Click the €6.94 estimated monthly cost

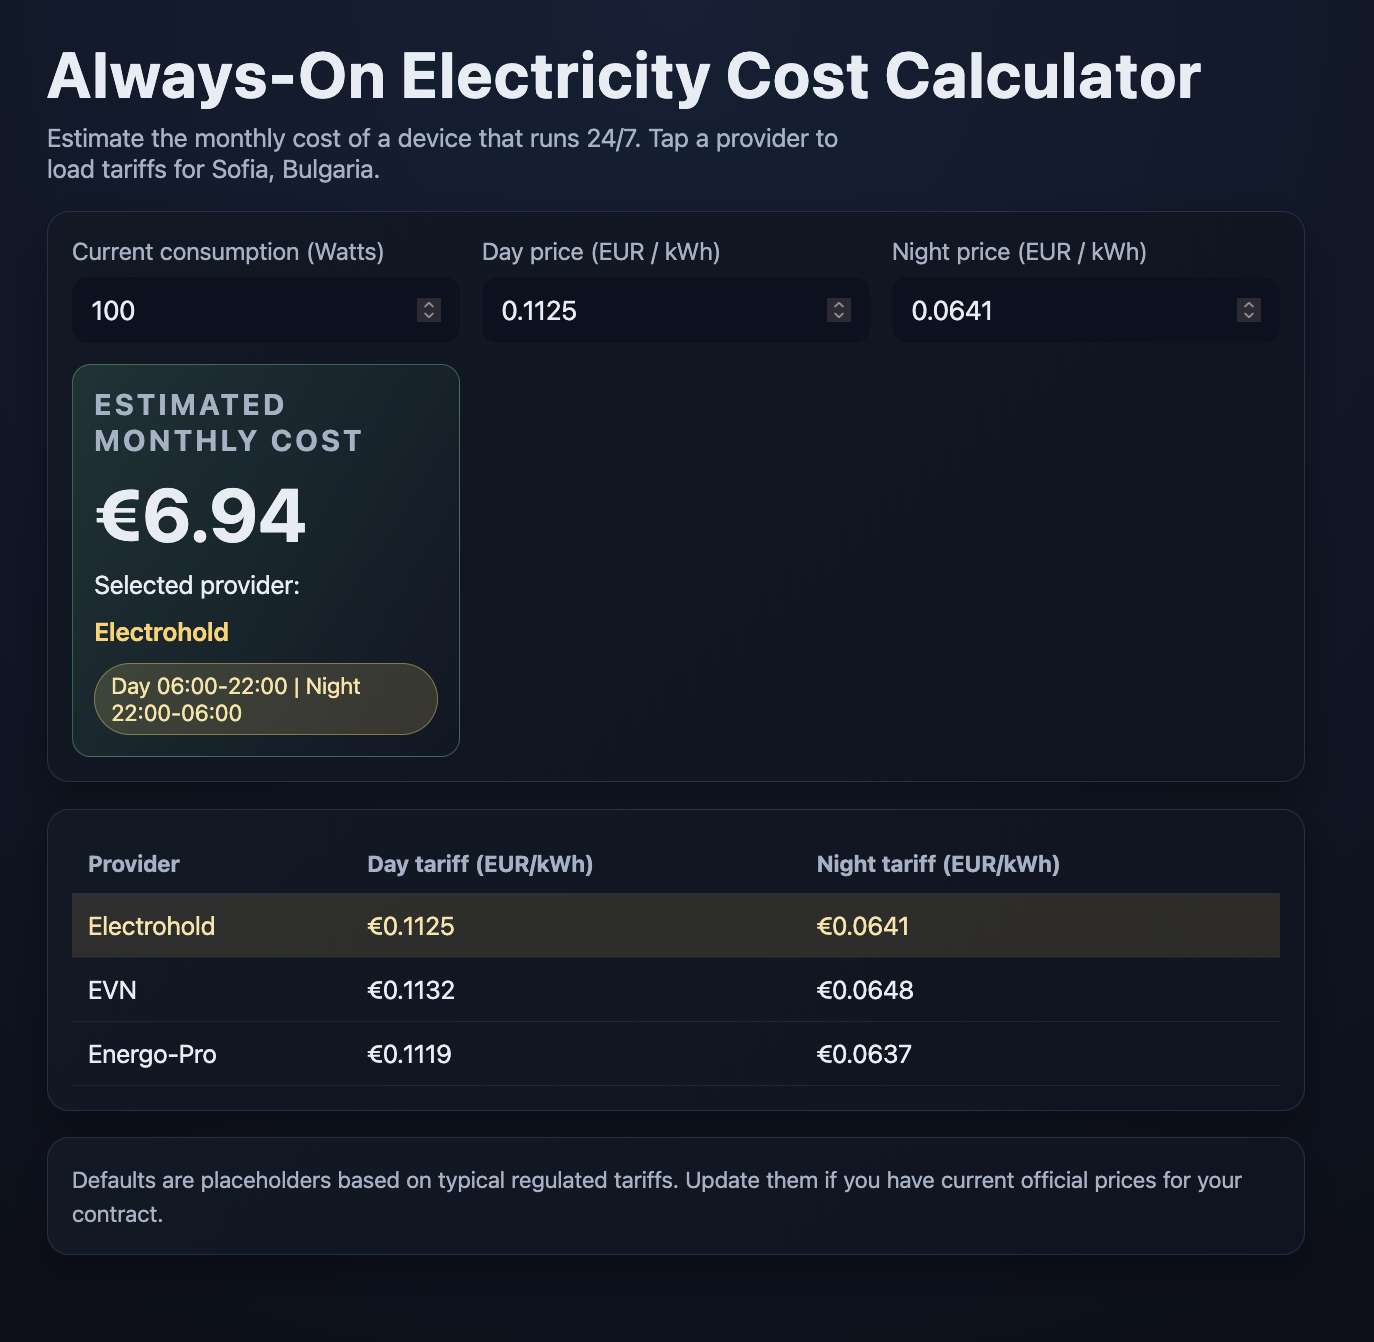tap(200, 516)
